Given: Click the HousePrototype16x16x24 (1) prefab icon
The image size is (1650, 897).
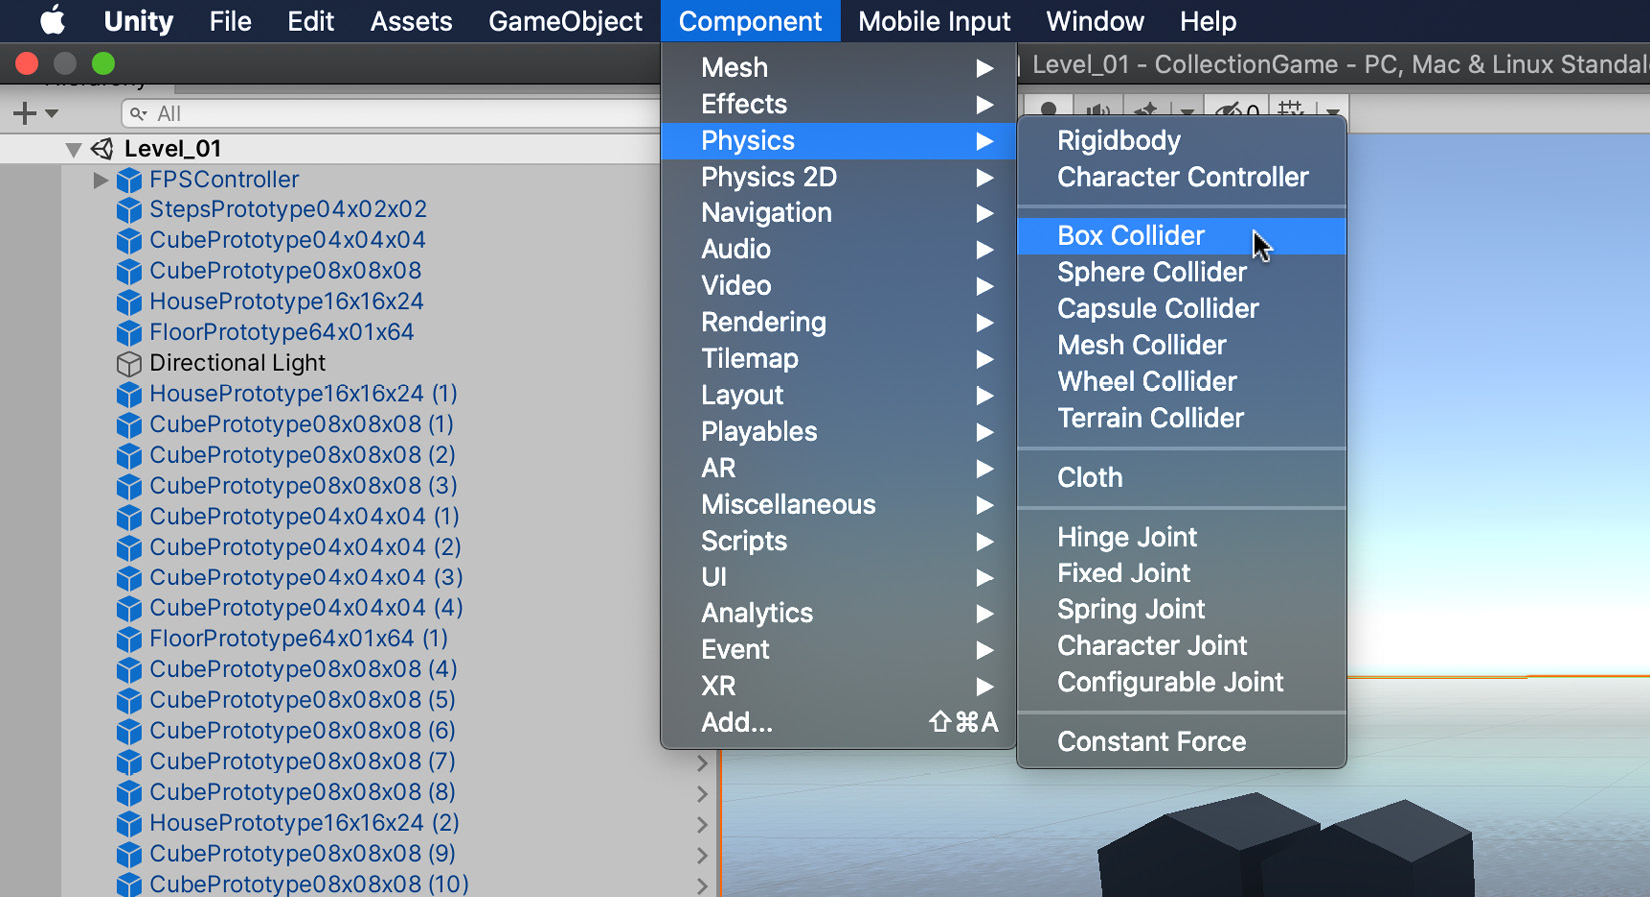Looking at the screenshot, I should tap(129, 395).
